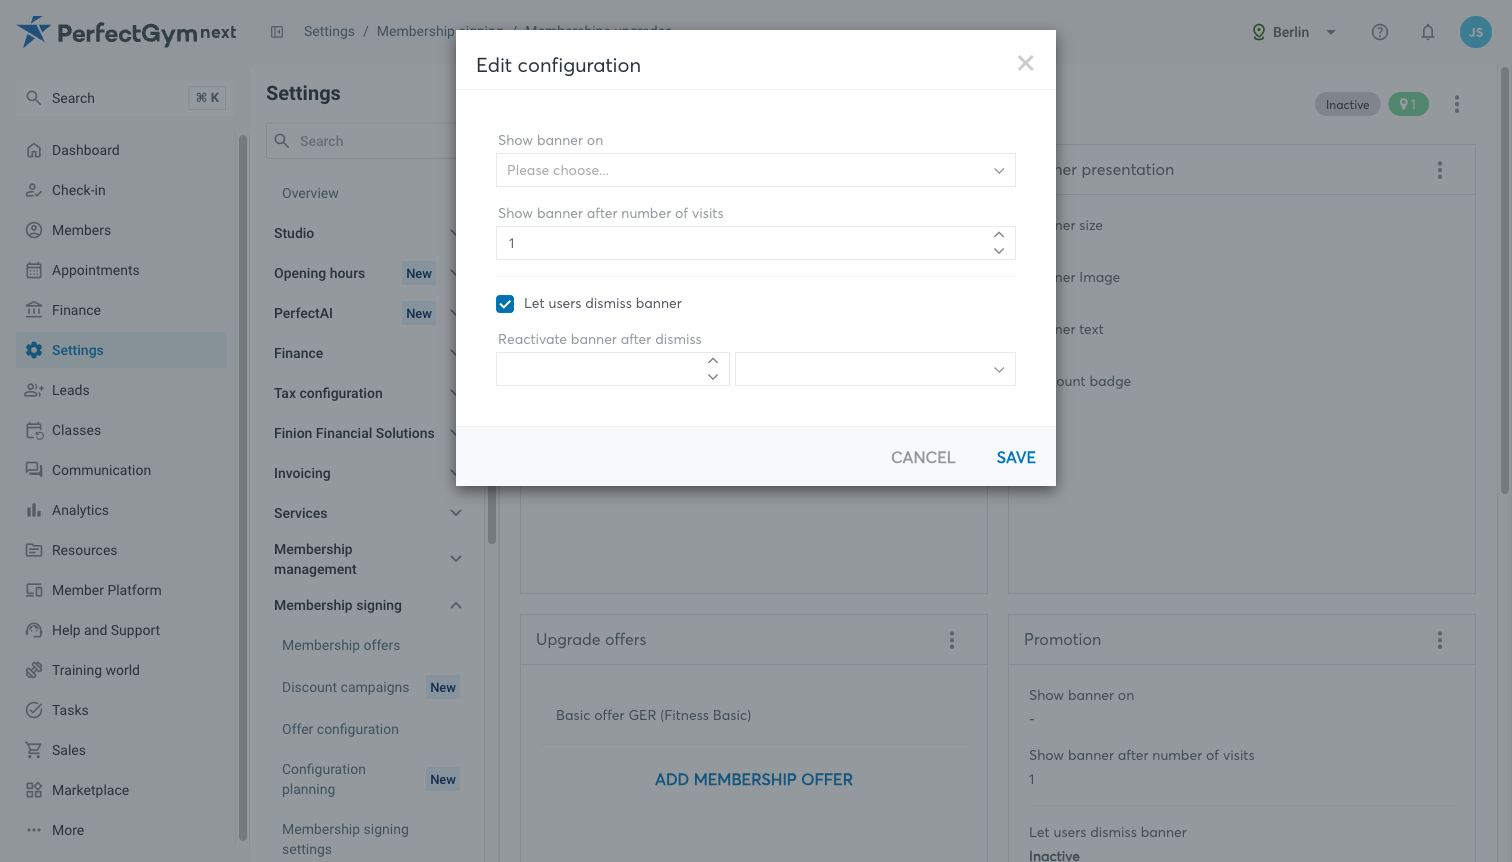The width and height of the screenshot is (1512, 862).
Task: Click the PerfectGym next logo
Action: (x=127, y=32)
